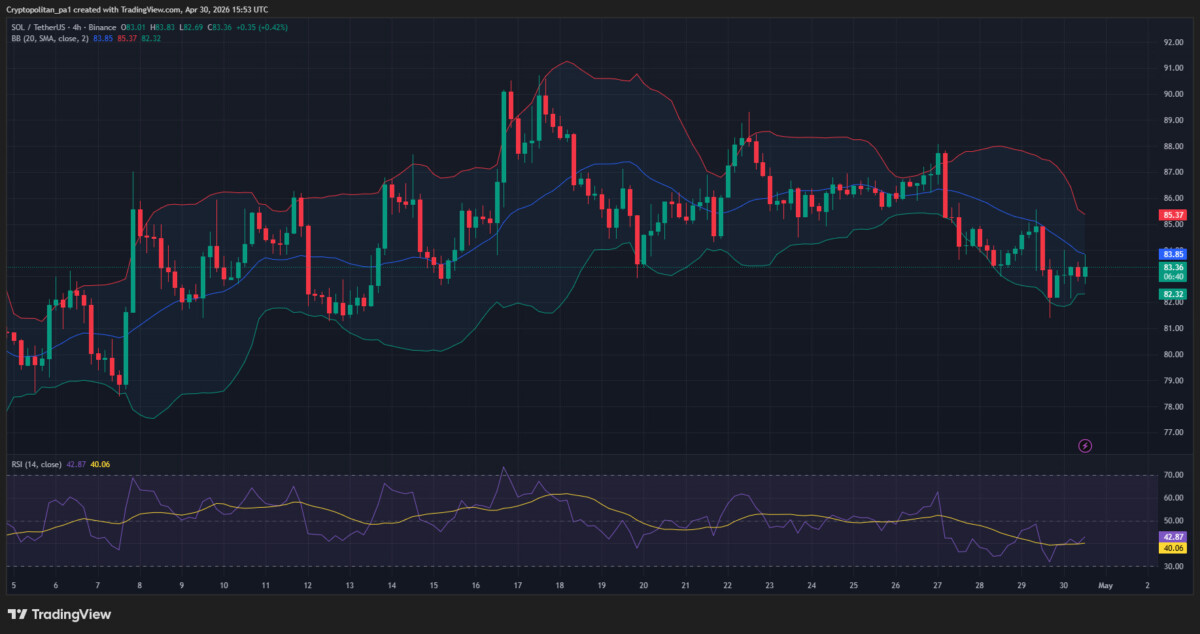1200x634 pixels.
Task: Click the green 83.36 current price label
Action: (x=1173, y=268)
